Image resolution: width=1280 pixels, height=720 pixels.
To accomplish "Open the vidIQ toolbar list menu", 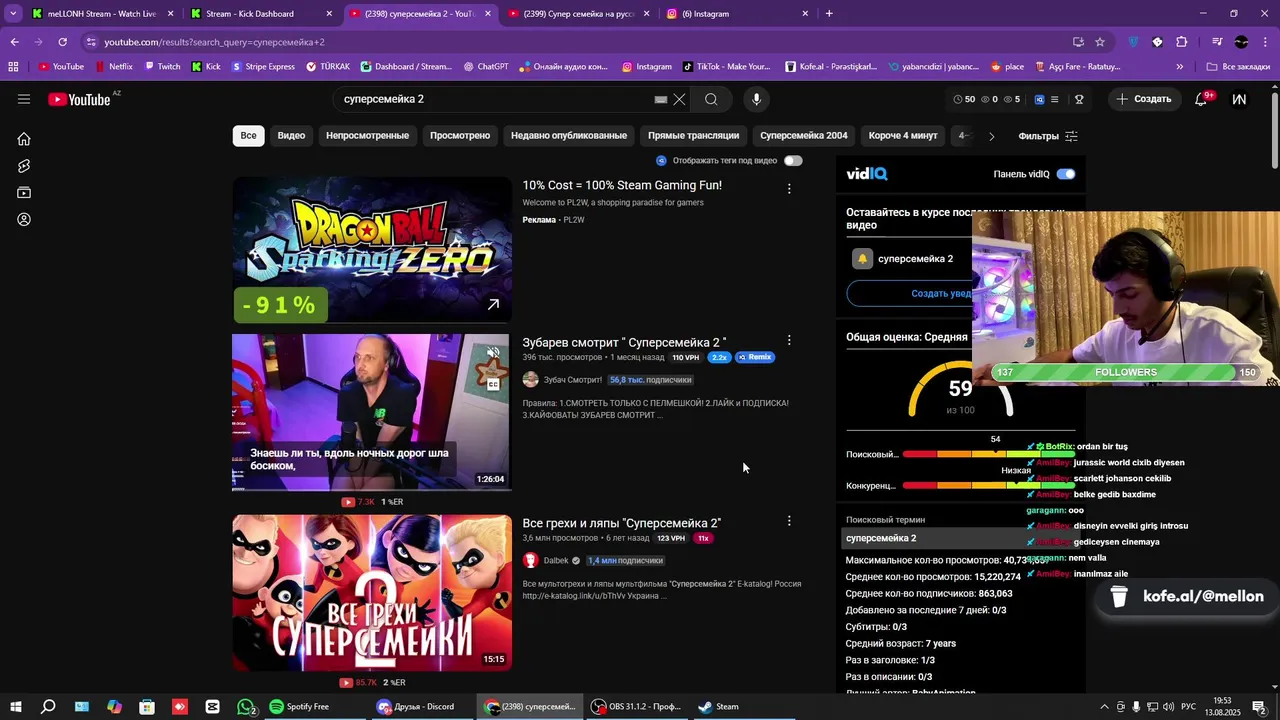I will (x=1056, y=99).
